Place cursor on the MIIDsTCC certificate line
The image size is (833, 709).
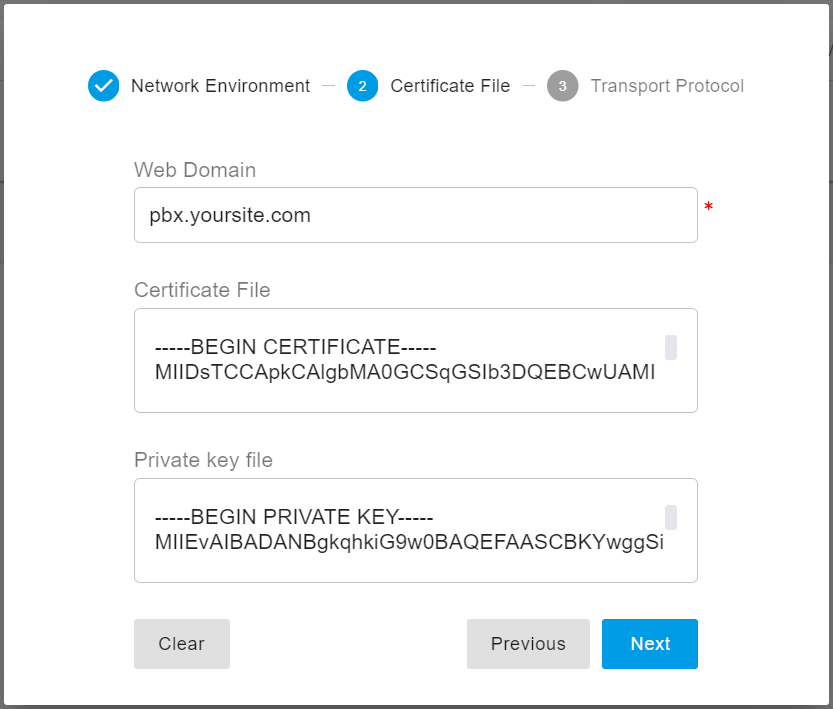click(x=405, y=373)
